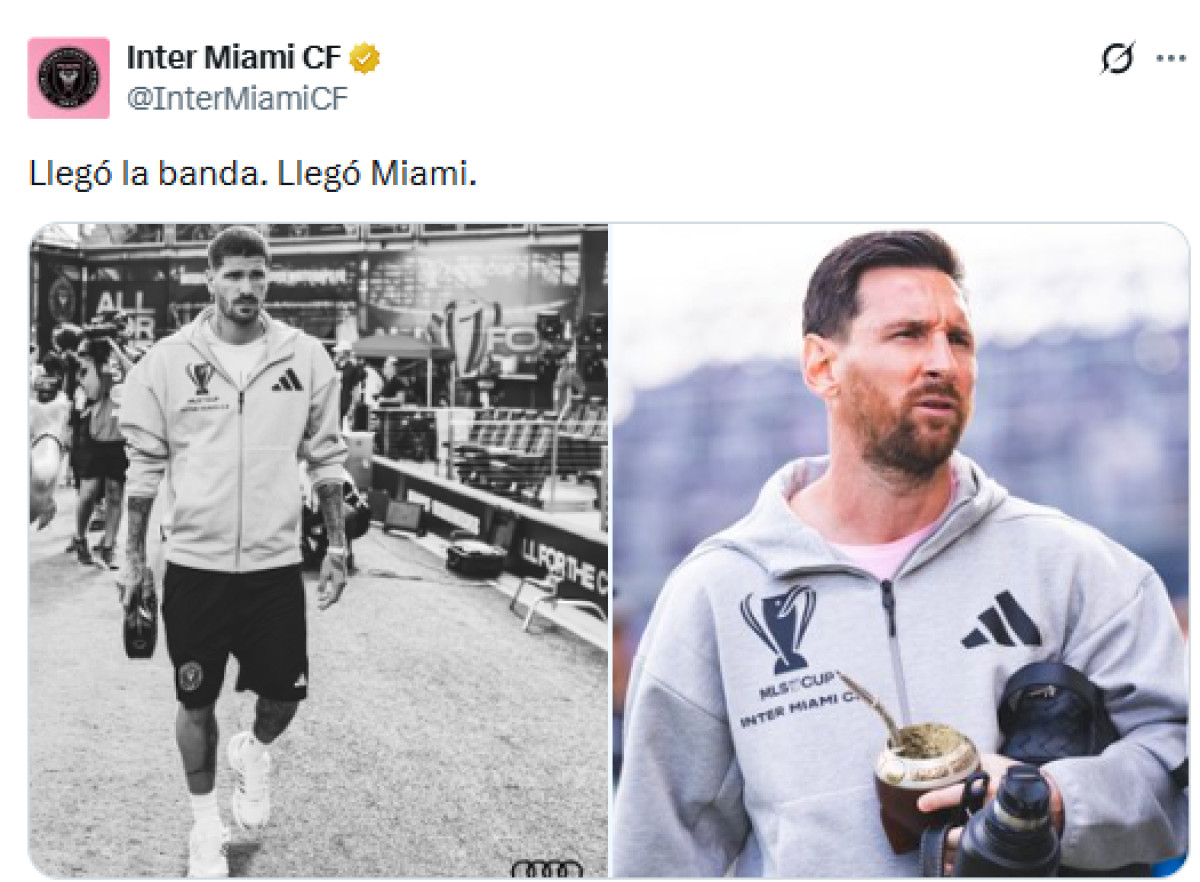Click the Adidas logo on the right hoodie
1200x882 pixels.
[1001, 620]
